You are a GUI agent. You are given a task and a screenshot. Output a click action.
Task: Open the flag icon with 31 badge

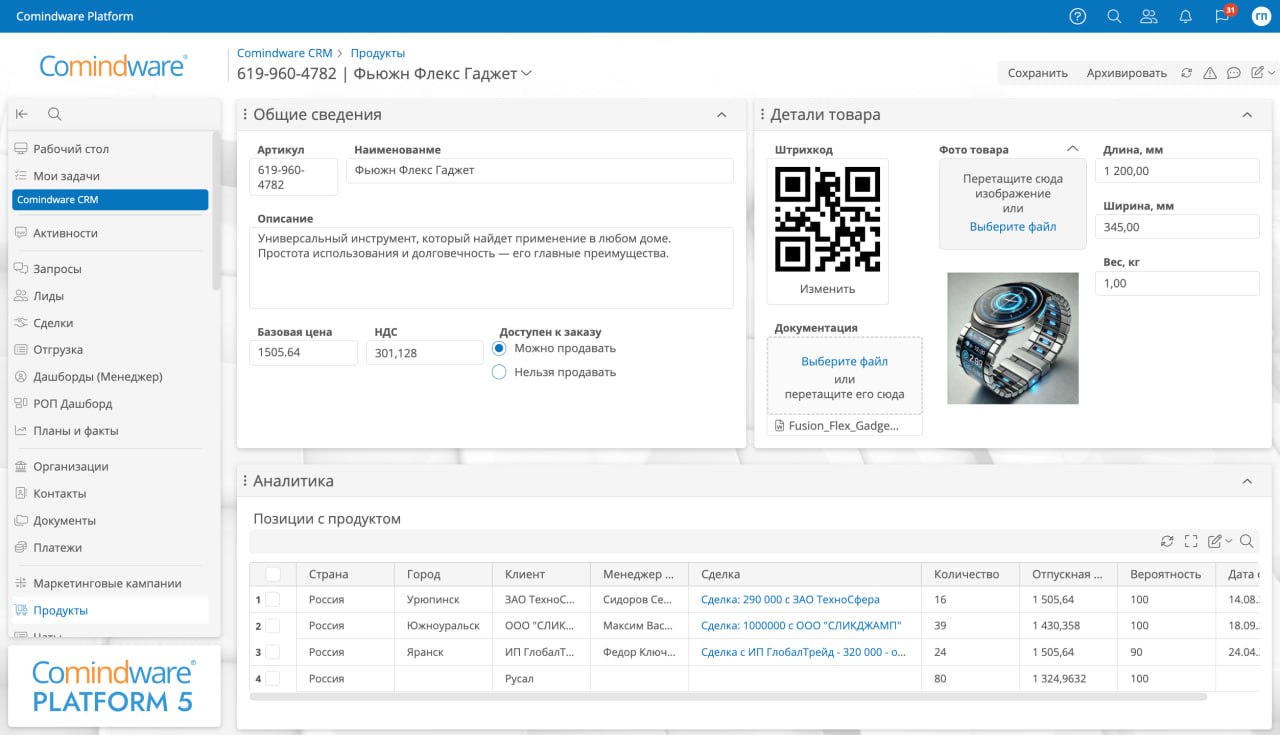tap(1223, 16)
